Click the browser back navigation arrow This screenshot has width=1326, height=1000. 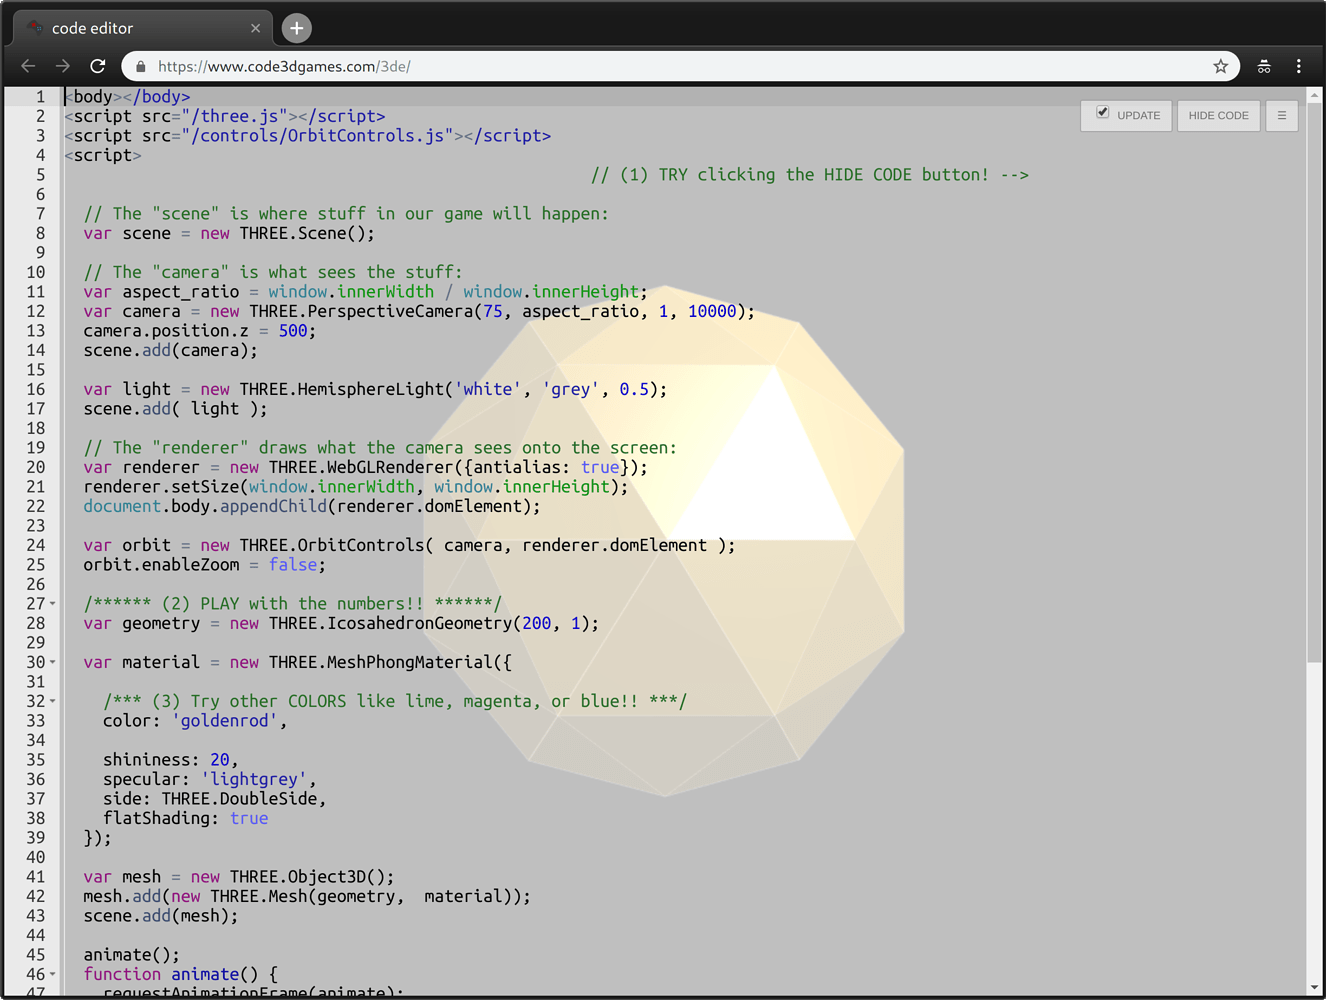click(x=27, y=65)
